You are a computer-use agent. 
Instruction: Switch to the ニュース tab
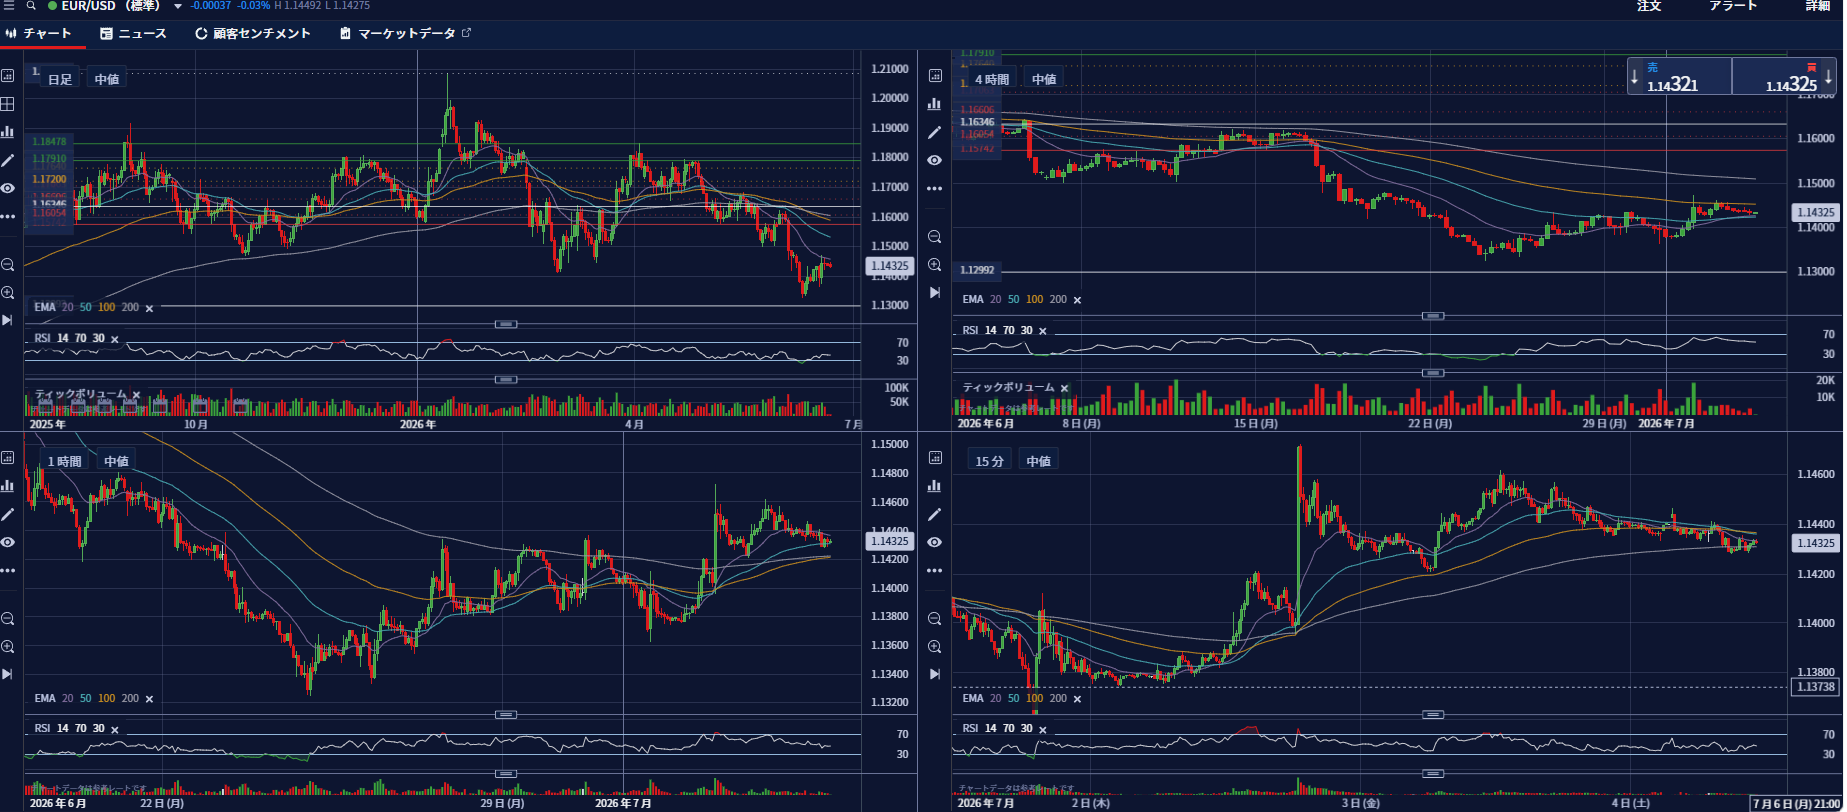pyautogui.click(x=134, y=34)
